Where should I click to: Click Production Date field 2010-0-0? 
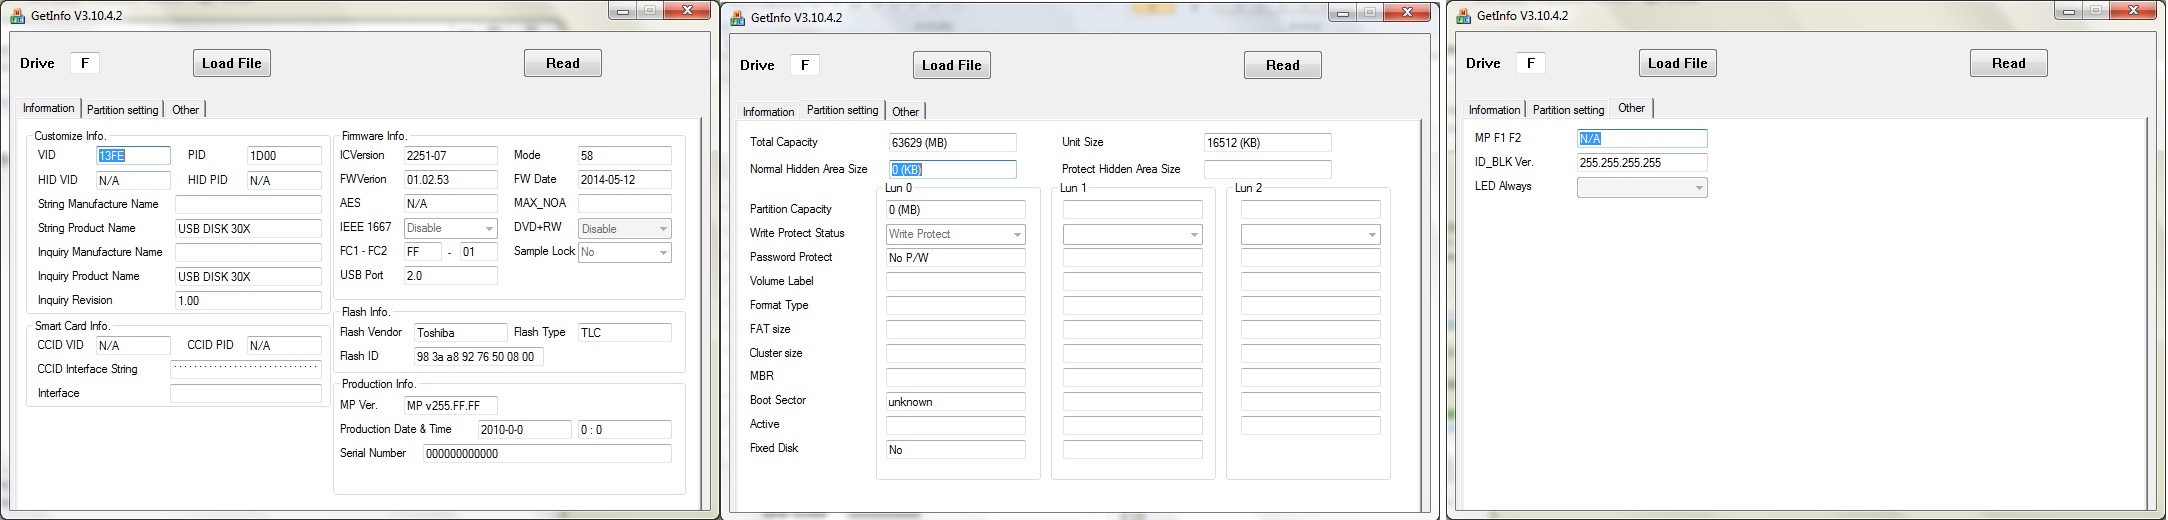[525, 429]
